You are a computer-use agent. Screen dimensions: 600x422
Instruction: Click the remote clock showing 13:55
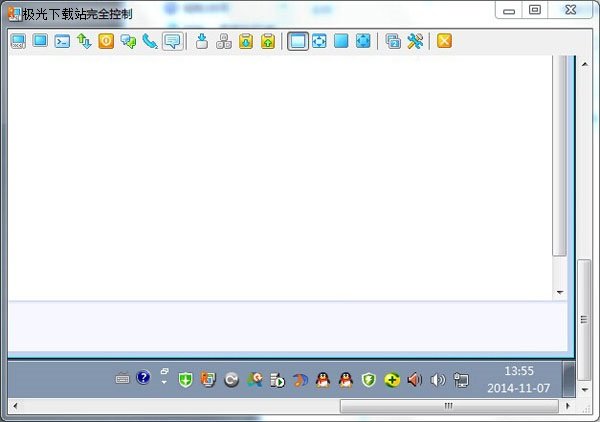click(x=519, y=371)
